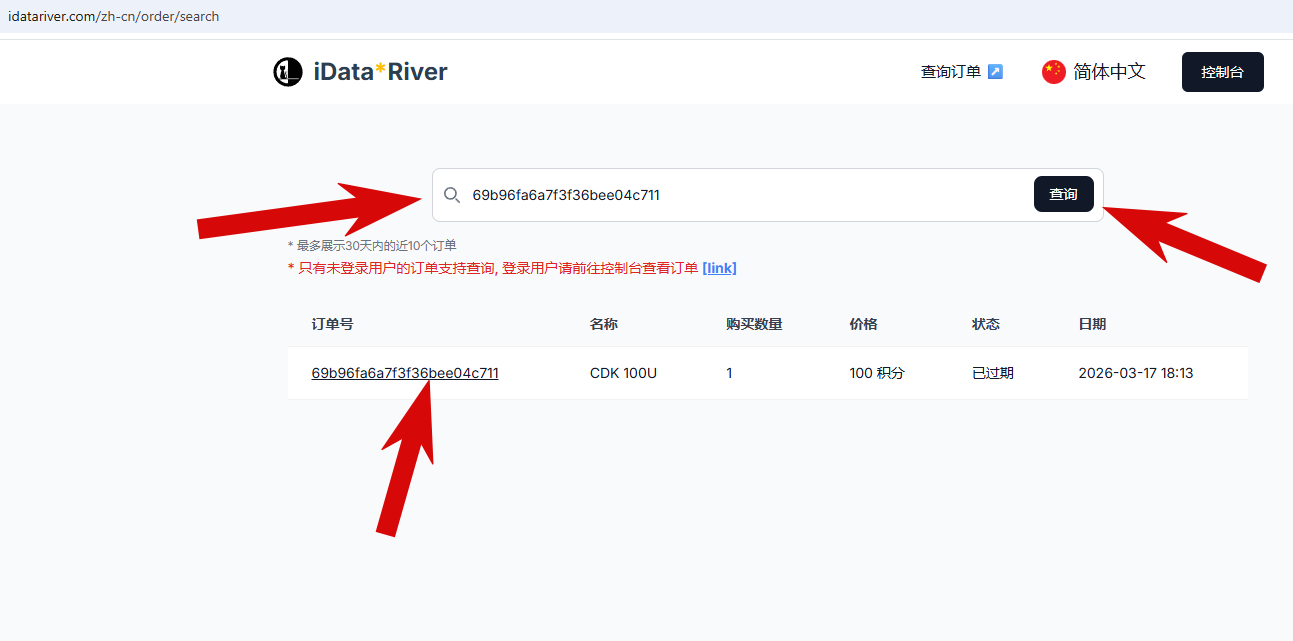The image size is (1293, 641).
Task: Open the 查询订单 link in header
Action: tap(951, 72)
